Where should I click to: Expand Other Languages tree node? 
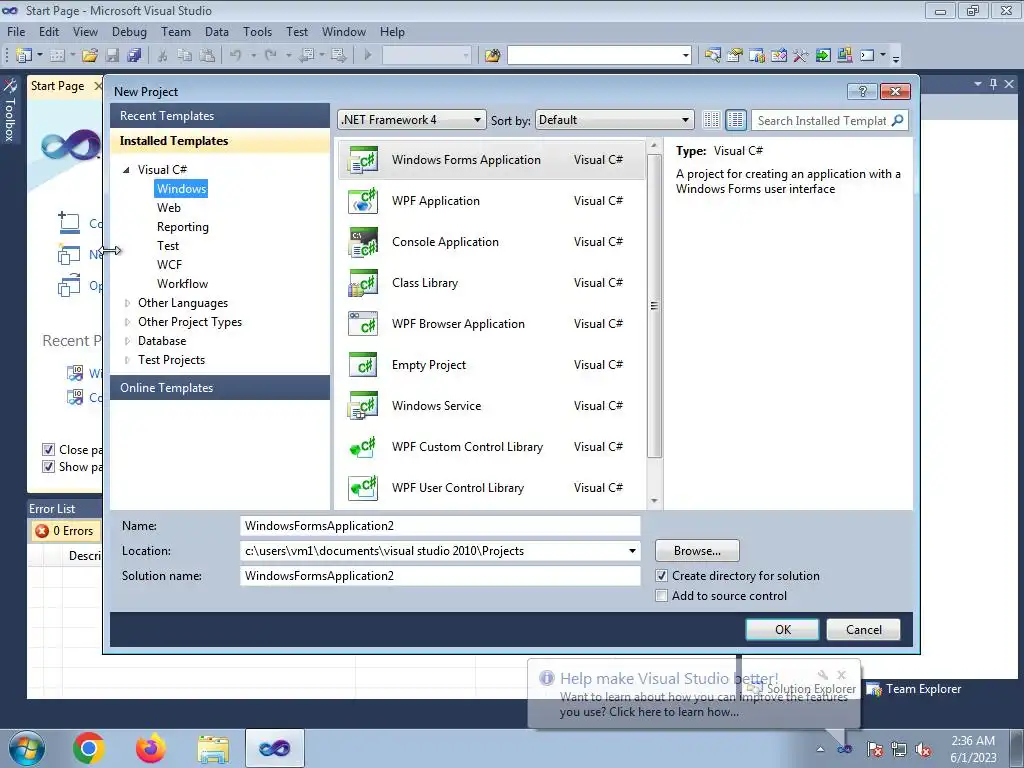pyautogui.click(x=127, y=303)
